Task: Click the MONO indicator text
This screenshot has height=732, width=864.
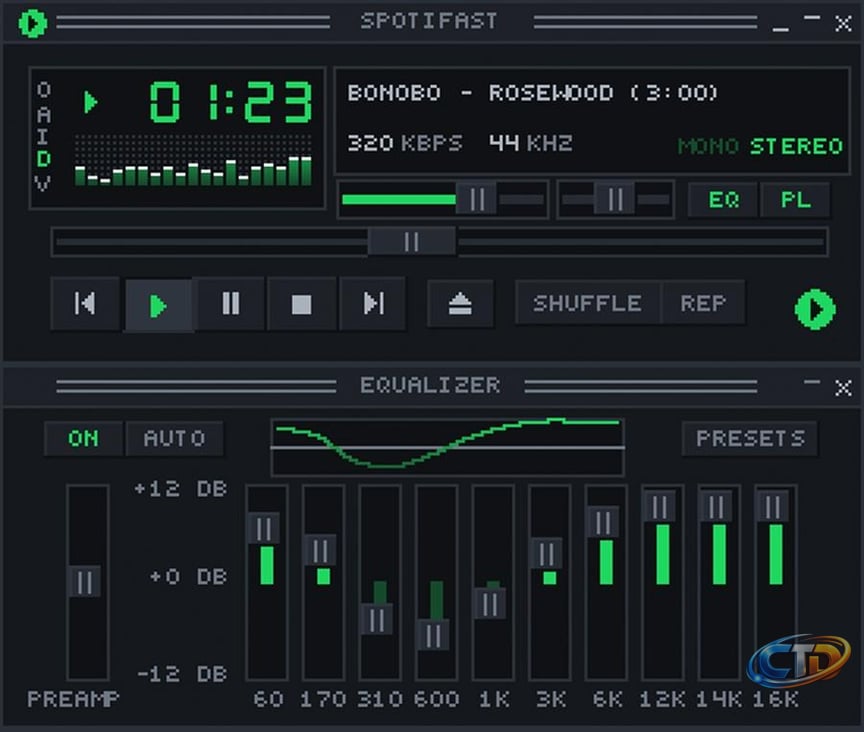Action: [708, 146]
